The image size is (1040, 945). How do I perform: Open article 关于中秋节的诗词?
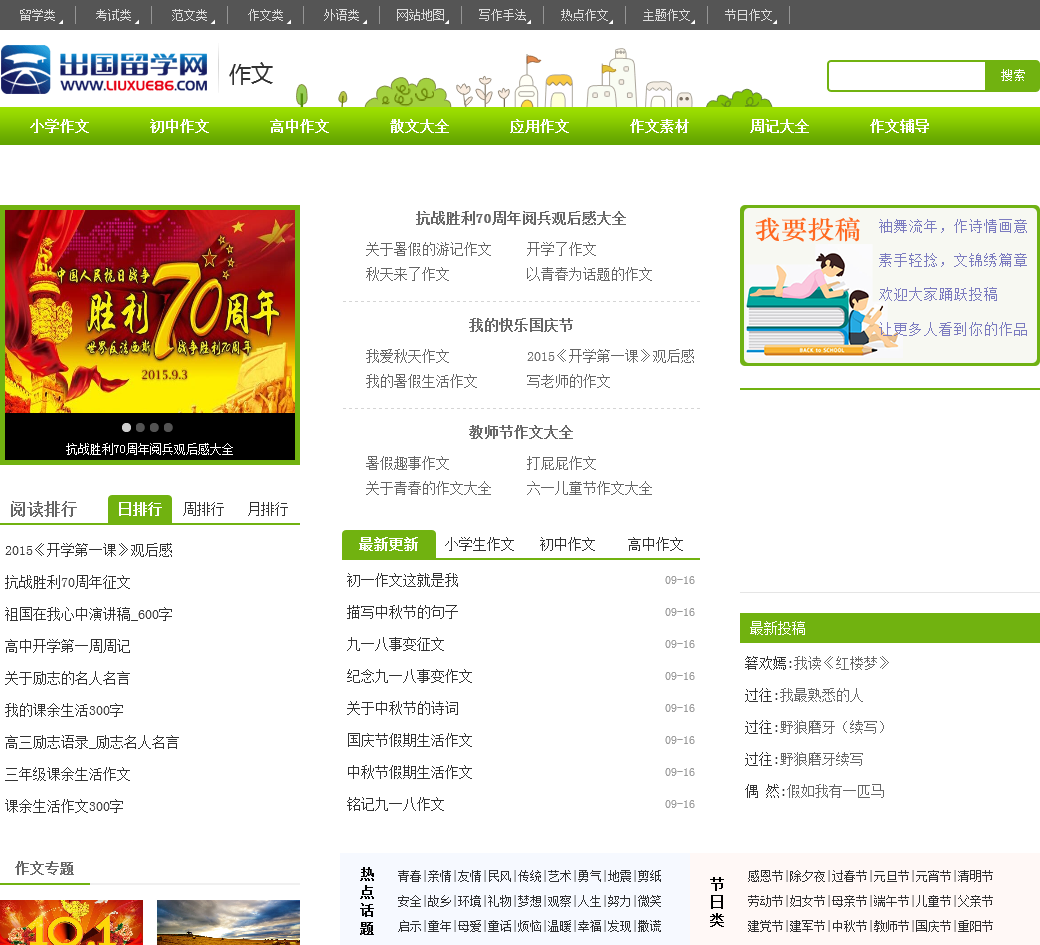pos(403,708)
